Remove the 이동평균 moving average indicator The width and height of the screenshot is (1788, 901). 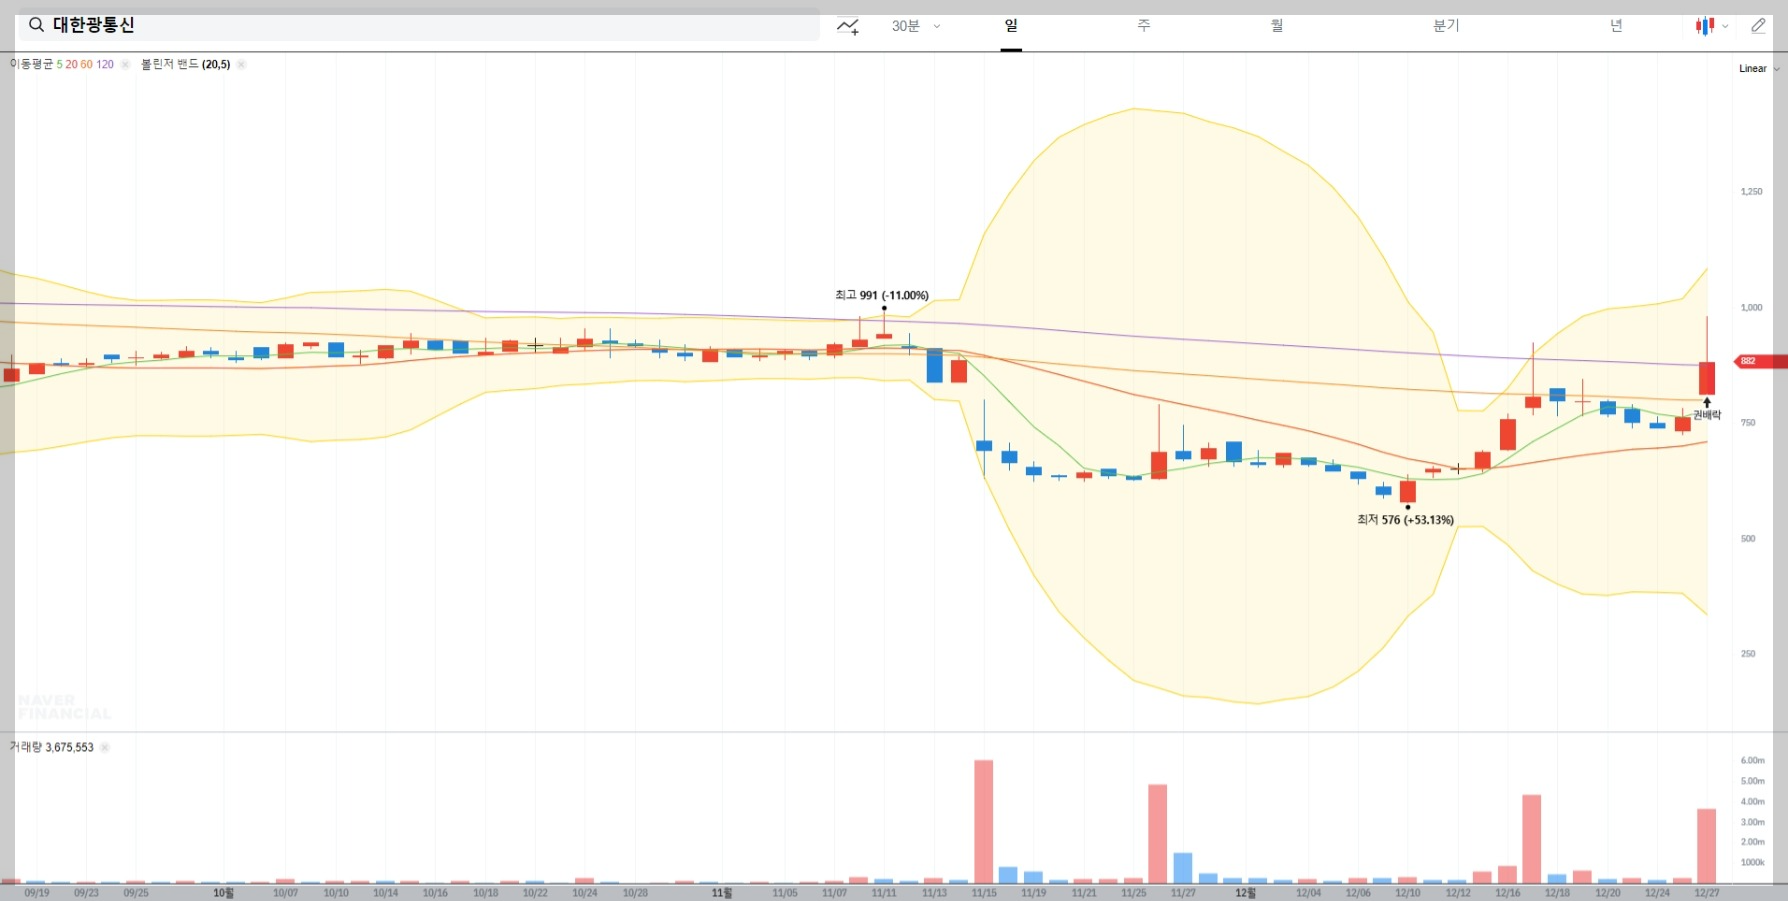[125, 64]
